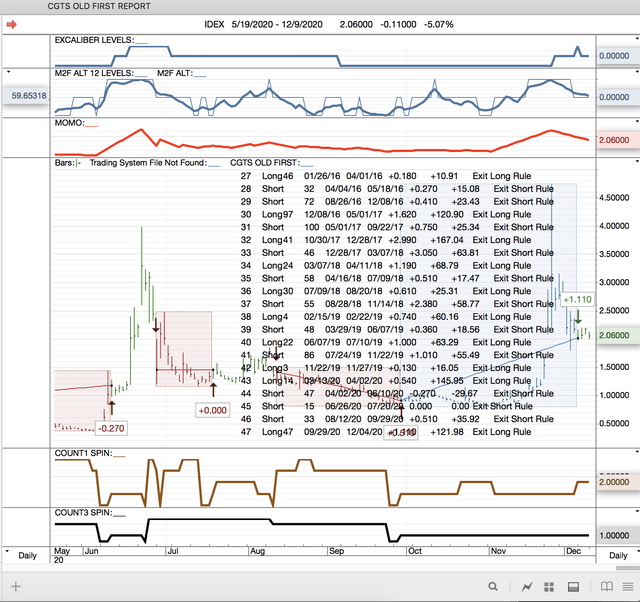This screenshot has height=602, width=640.
Task: Open COUNT1 SPIN panel menu triangle
Action: [x=637, y=452]
